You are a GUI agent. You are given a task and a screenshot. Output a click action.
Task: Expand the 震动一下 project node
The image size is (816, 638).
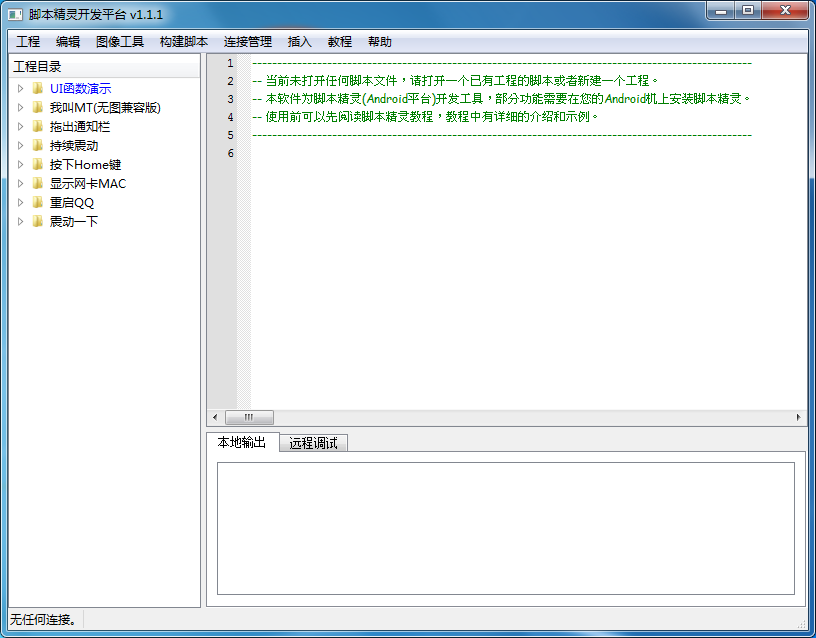[20, 222]
